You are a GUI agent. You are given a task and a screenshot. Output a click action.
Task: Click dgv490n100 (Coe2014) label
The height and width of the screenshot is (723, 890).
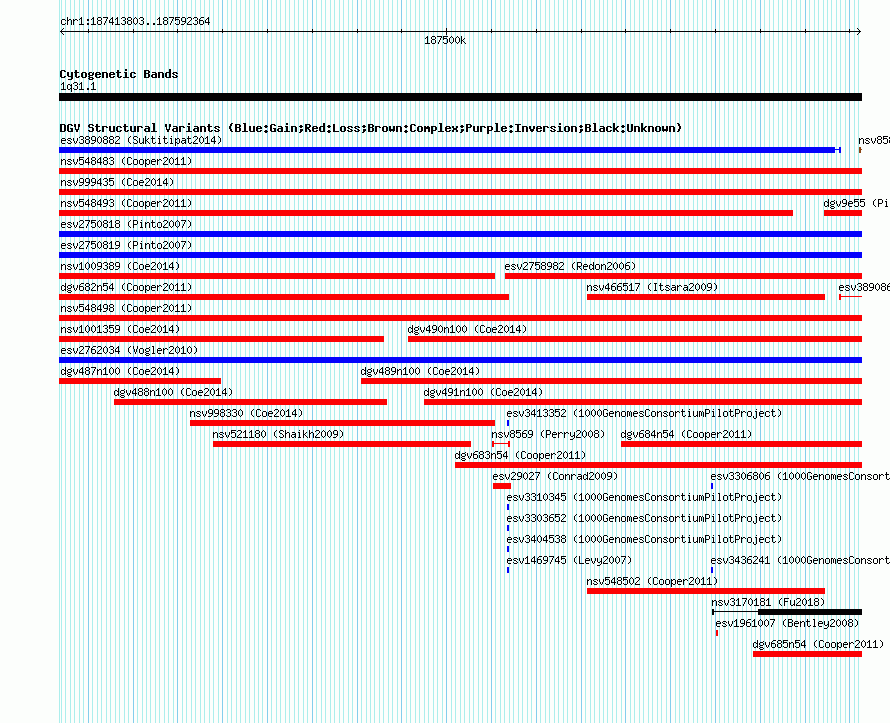click(467, 329)
